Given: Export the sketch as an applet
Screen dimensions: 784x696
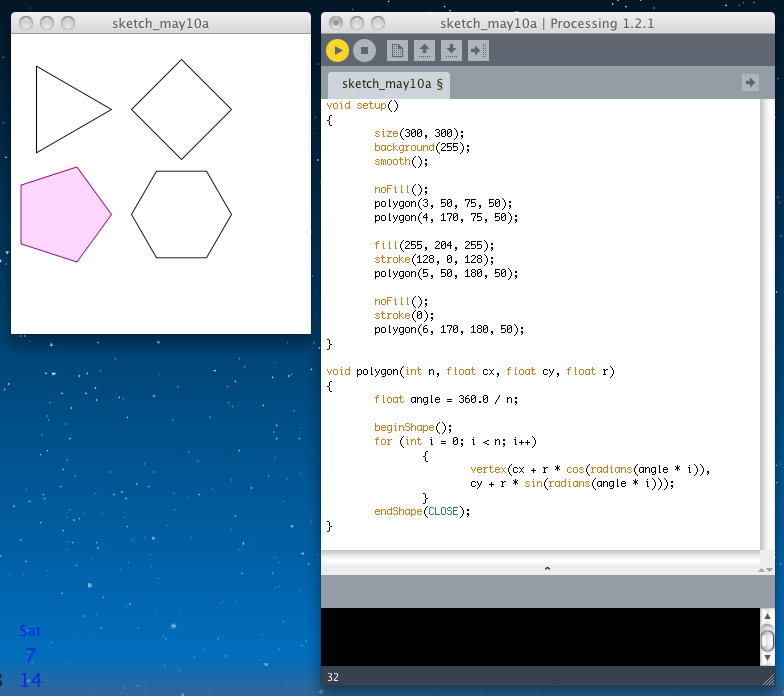Looking at the screenshot, I should click(x=478, y=50).
